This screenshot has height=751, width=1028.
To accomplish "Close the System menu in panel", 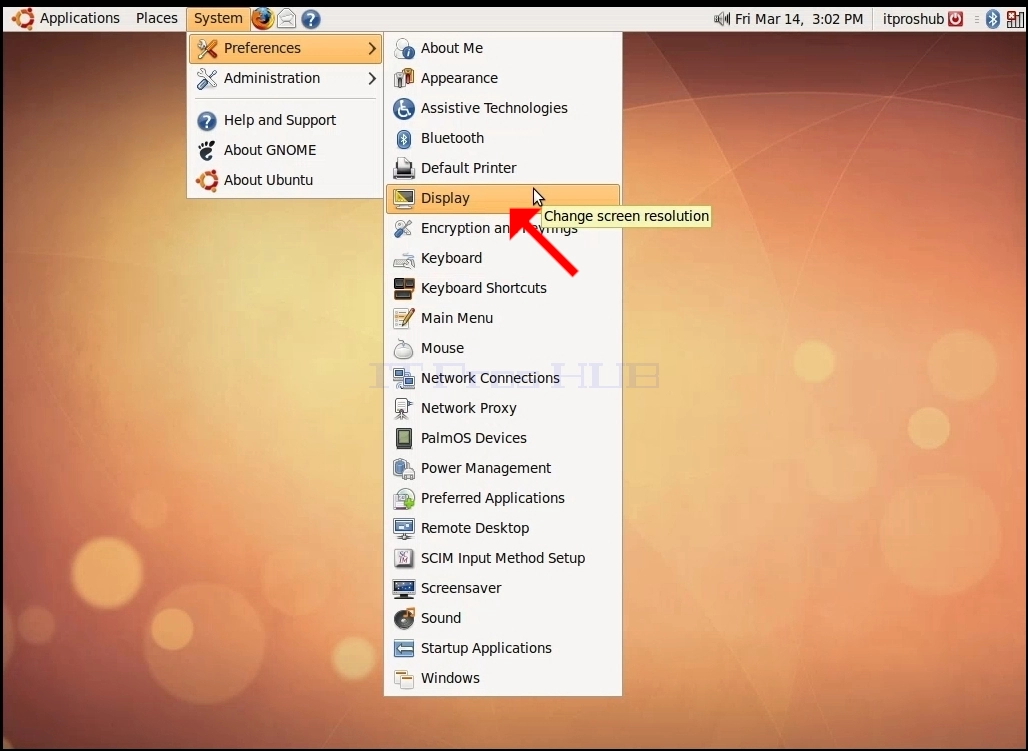I will [x=218, y=18].
